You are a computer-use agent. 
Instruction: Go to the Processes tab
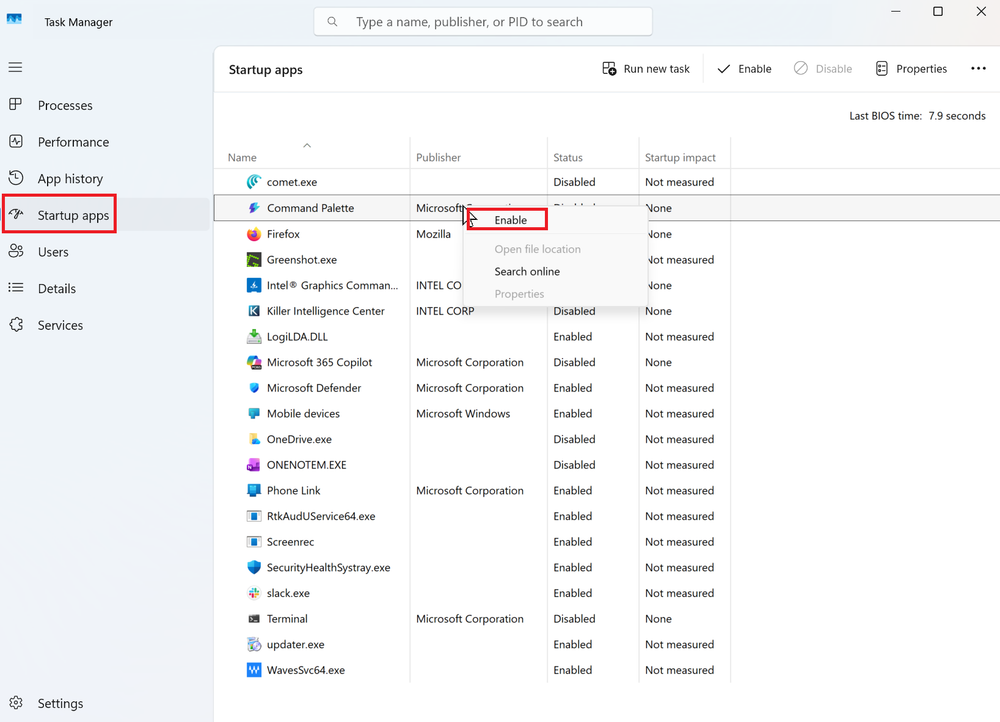pyautogui.click(x=64, y=105)
